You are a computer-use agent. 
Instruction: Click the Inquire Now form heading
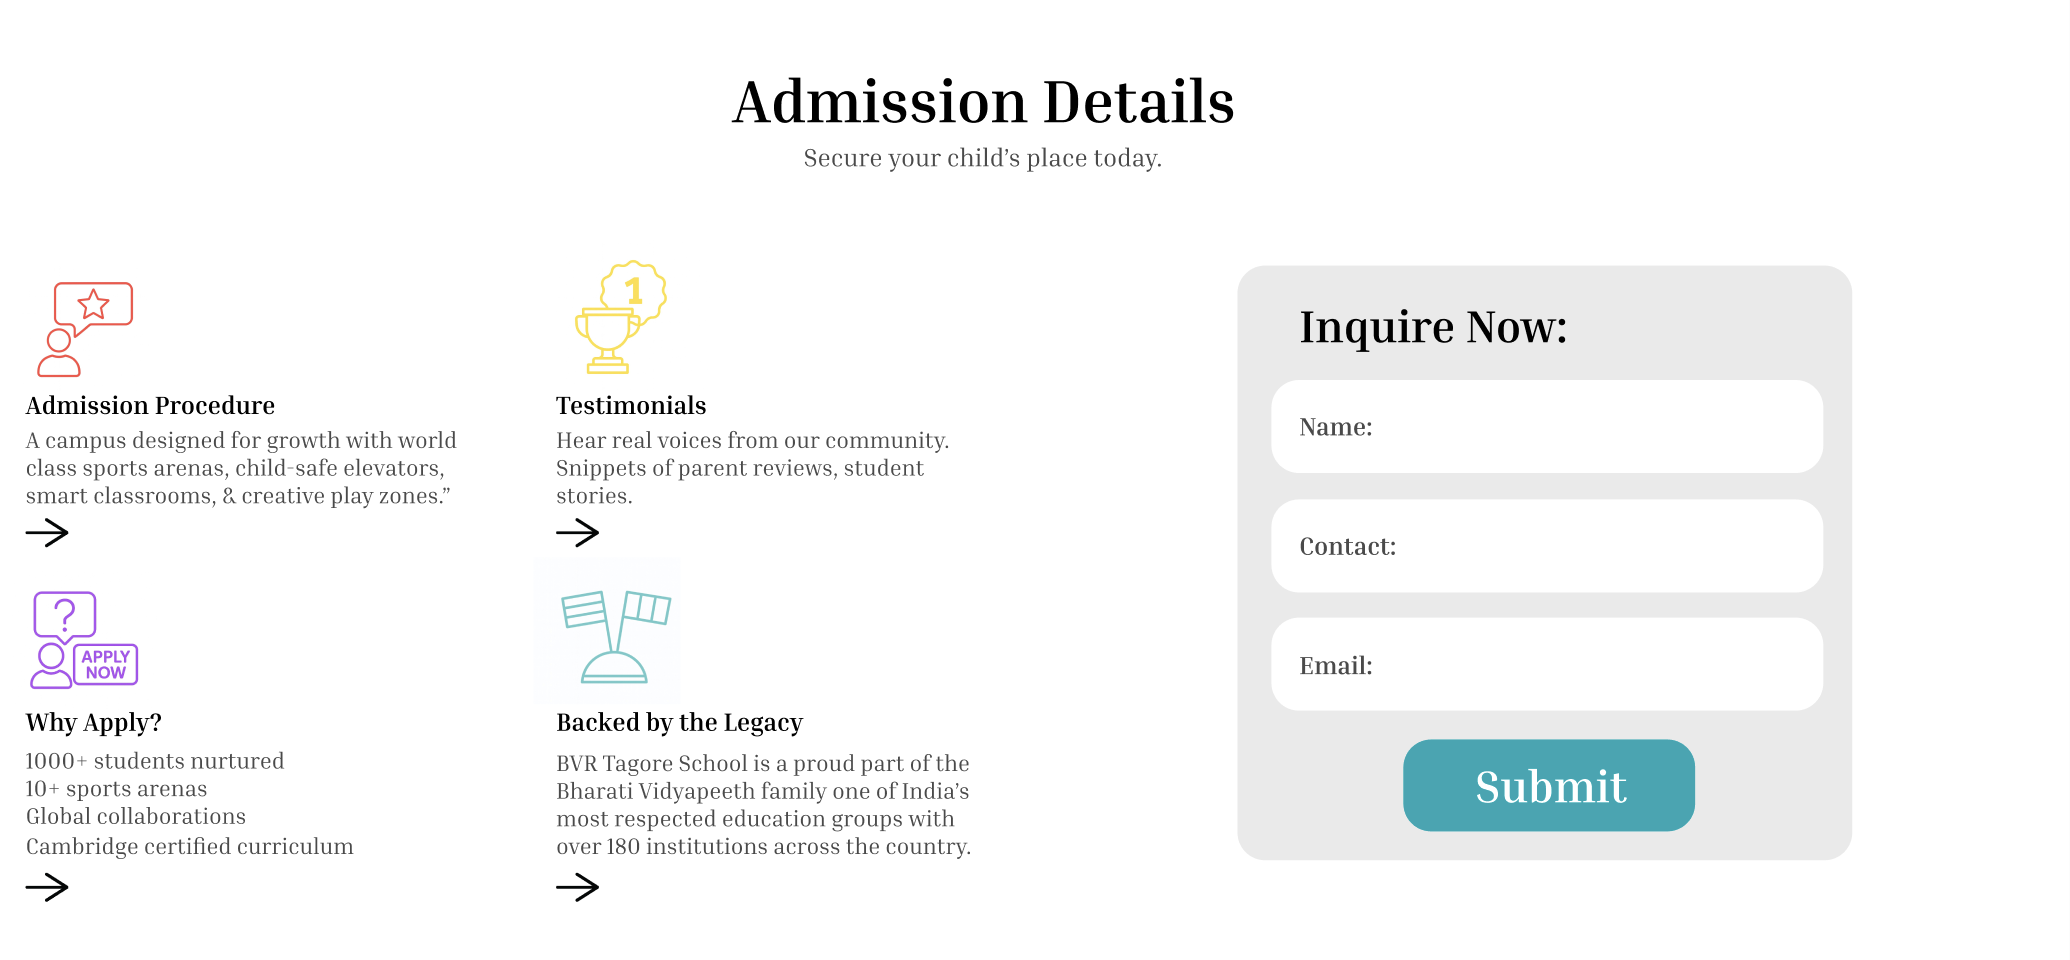click(1432, 327)
